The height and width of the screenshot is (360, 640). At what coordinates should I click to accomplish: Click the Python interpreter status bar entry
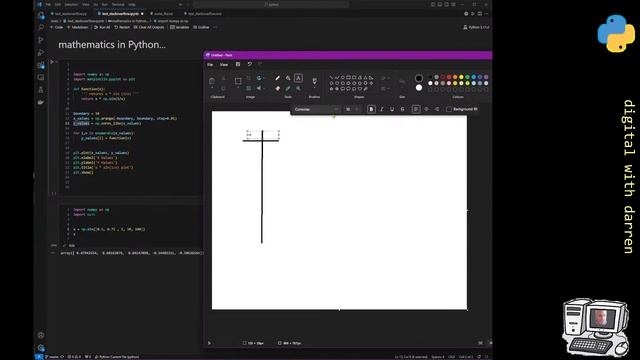117,357
